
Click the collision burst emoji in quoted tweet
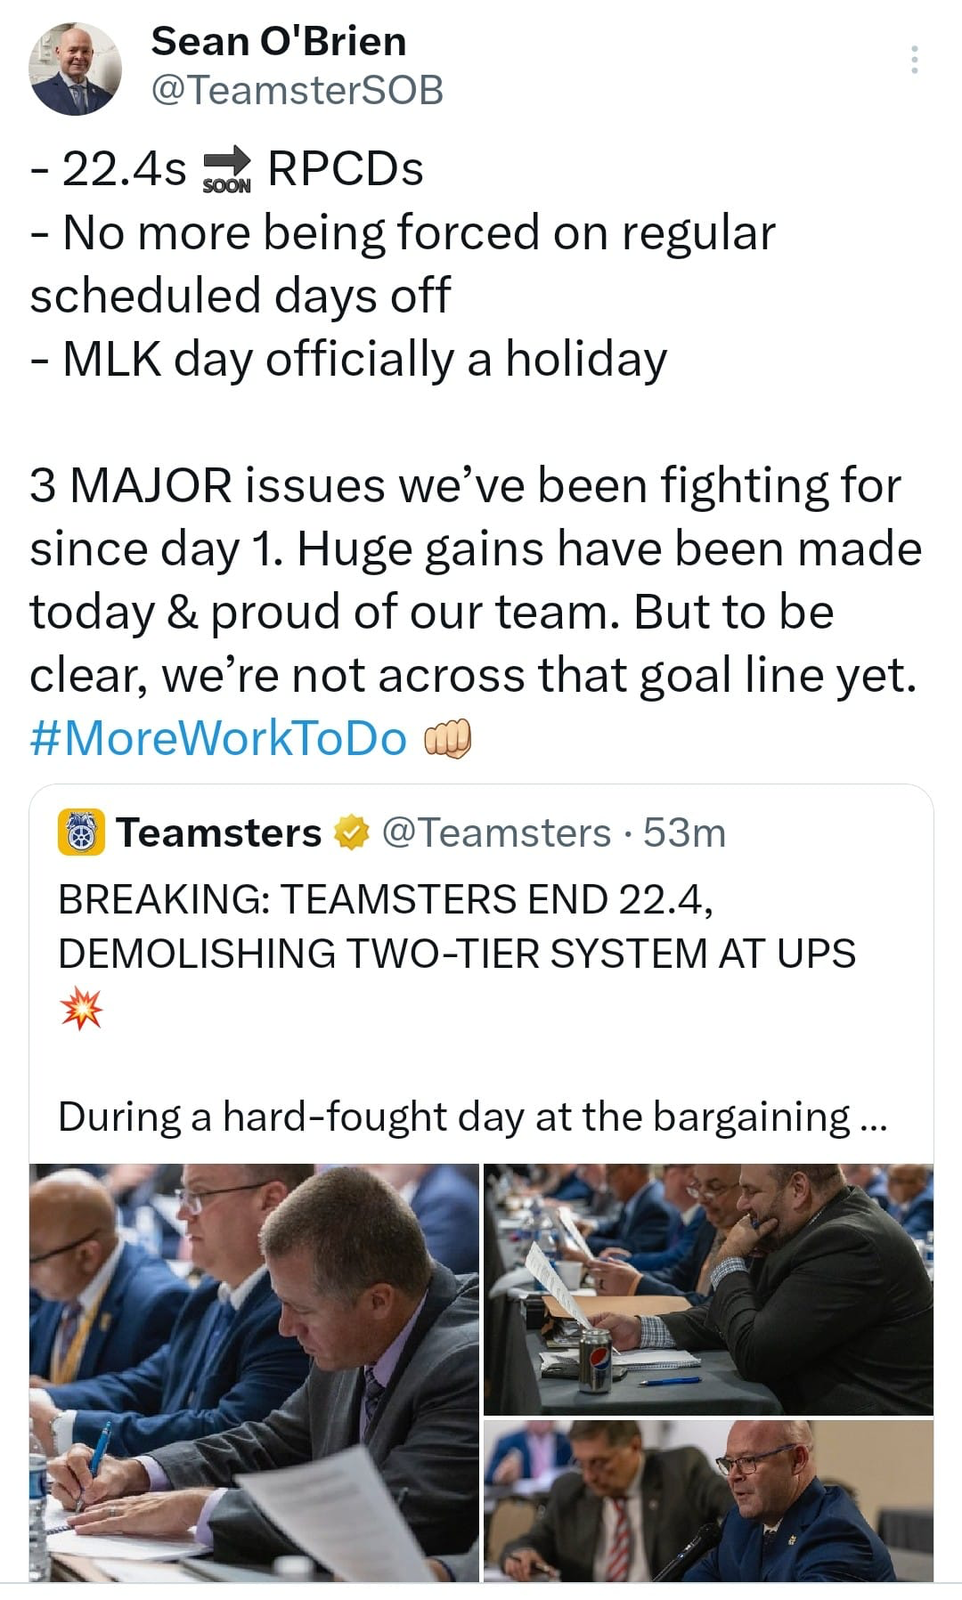81,1008
